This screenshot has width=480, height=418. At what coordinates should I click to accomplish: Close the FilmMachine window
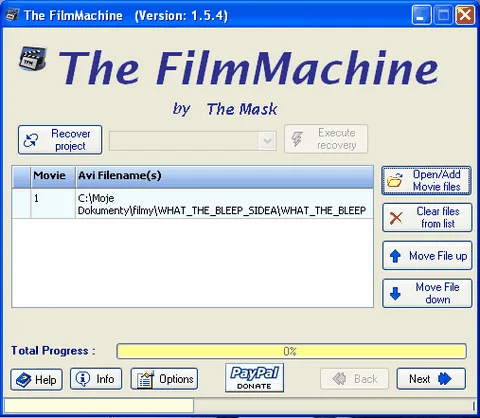click(465, 15)
